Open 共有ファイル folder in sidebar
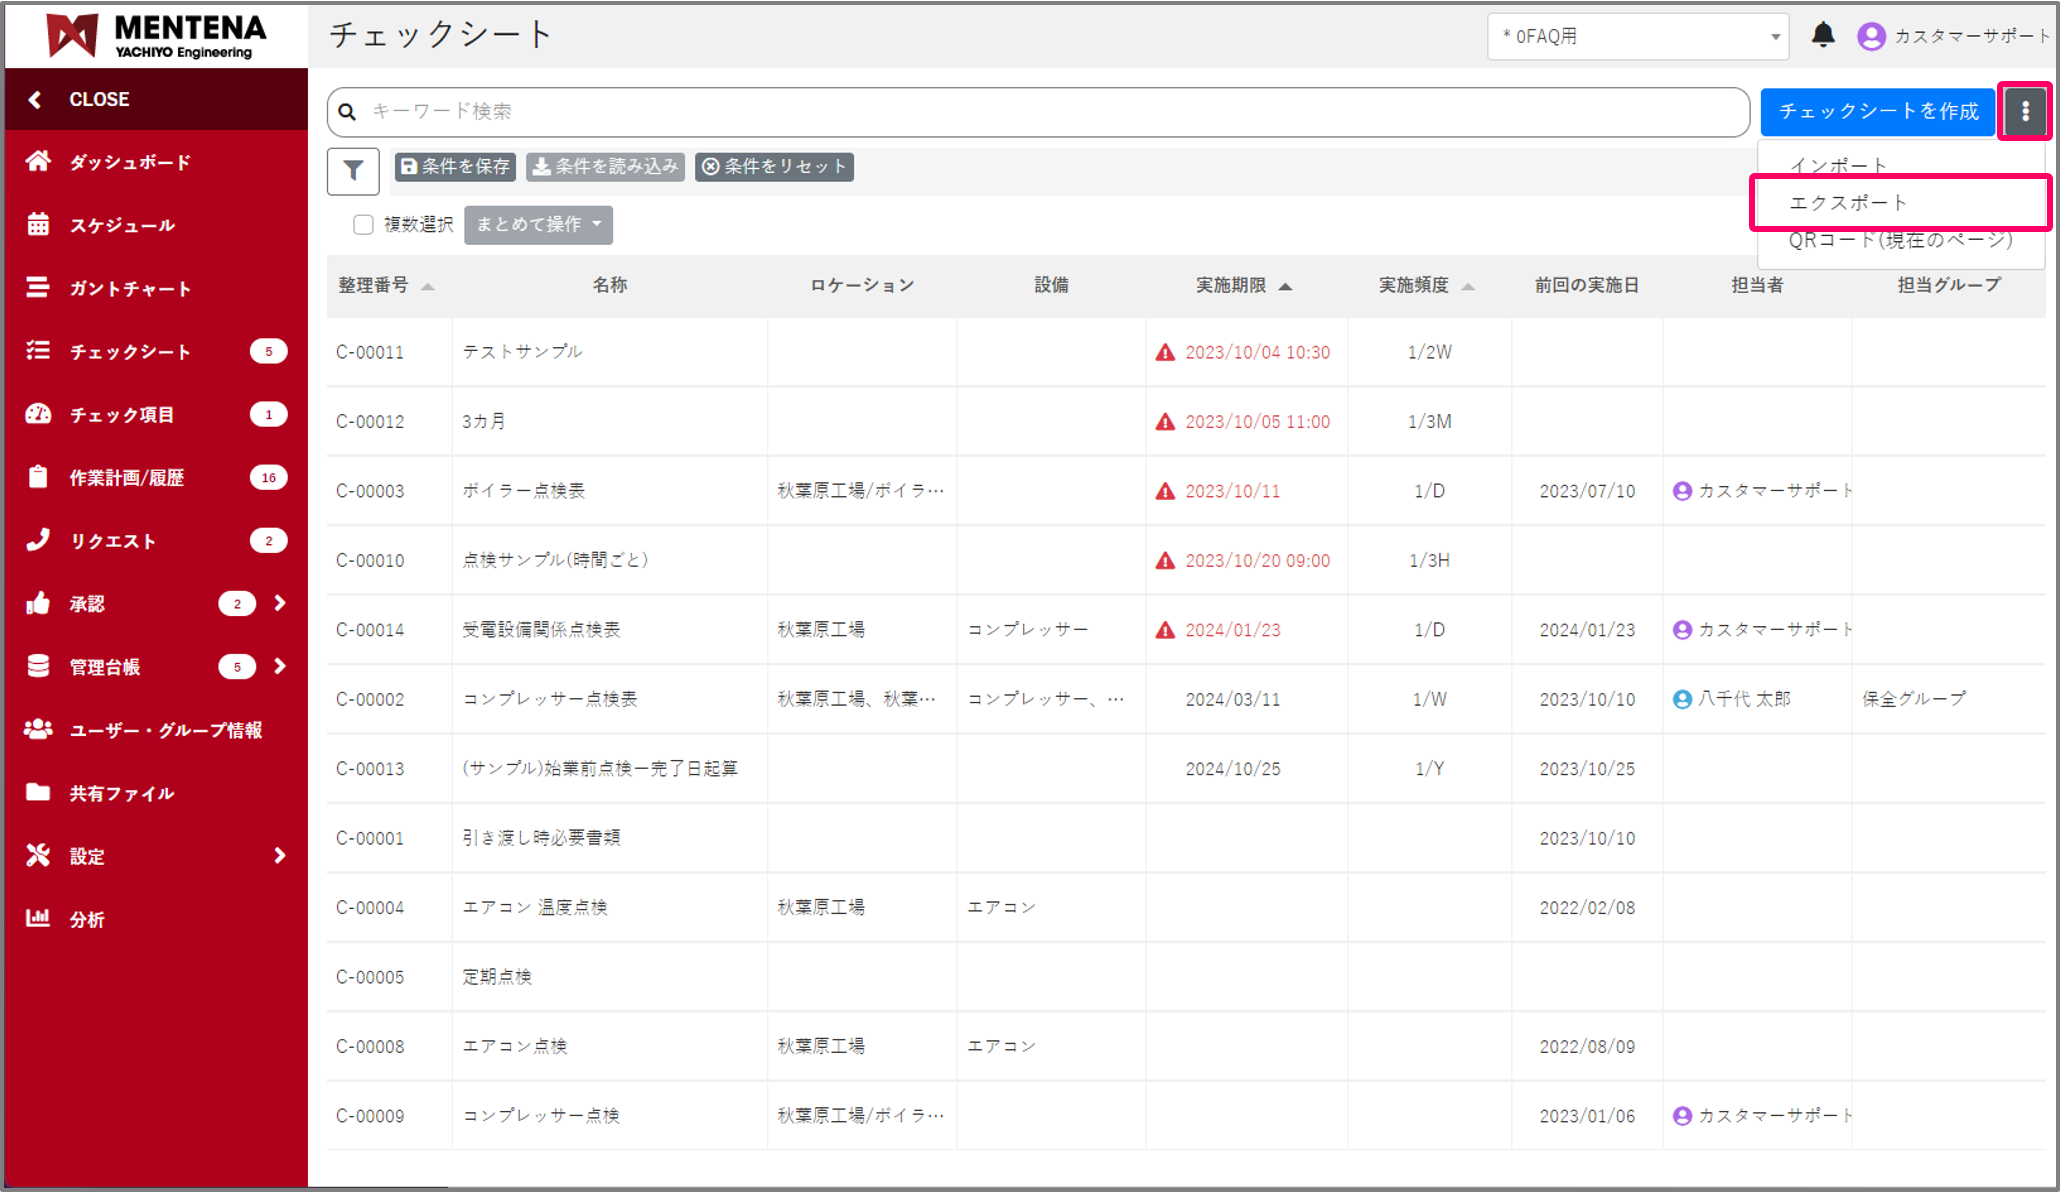2060x1193 pixels. (x=38, y=792)
